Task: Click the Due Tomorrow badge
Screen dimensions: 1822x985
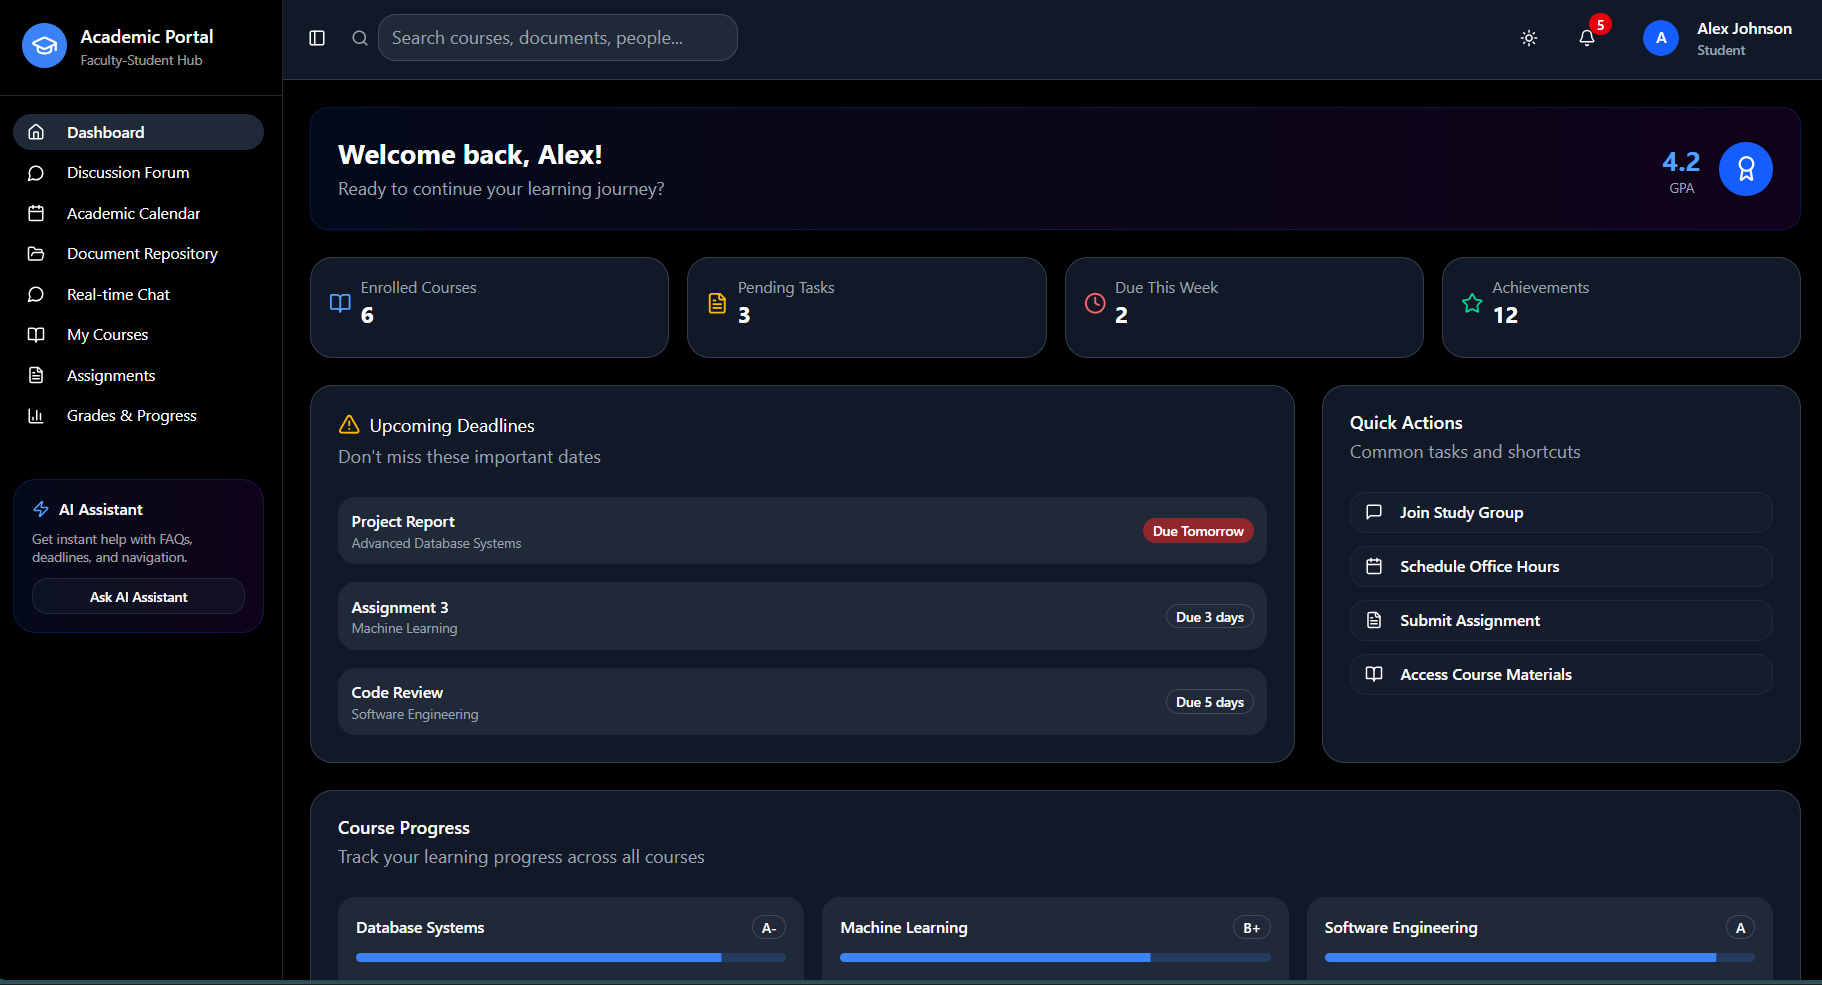Action: pos(1198,531)
